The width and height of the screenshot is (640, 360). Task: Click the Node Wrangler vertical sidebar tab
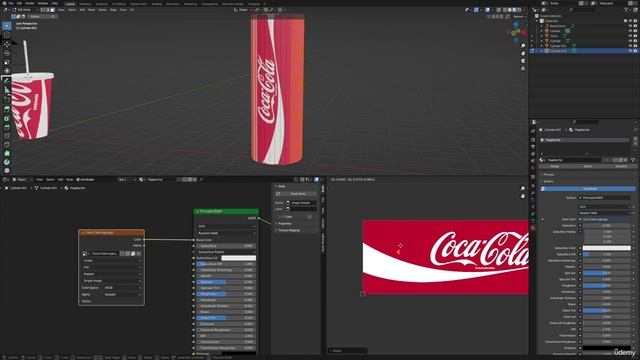point(323,242)
